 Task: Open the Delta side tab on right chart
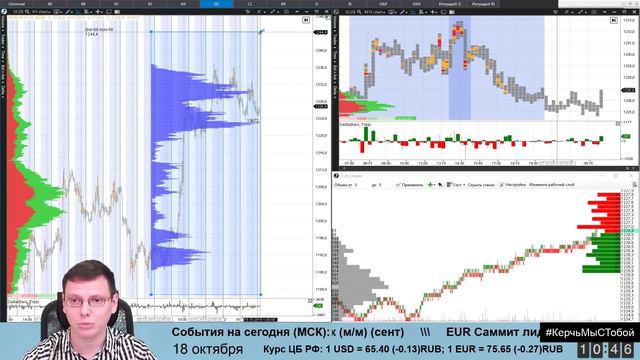point(335,92)
